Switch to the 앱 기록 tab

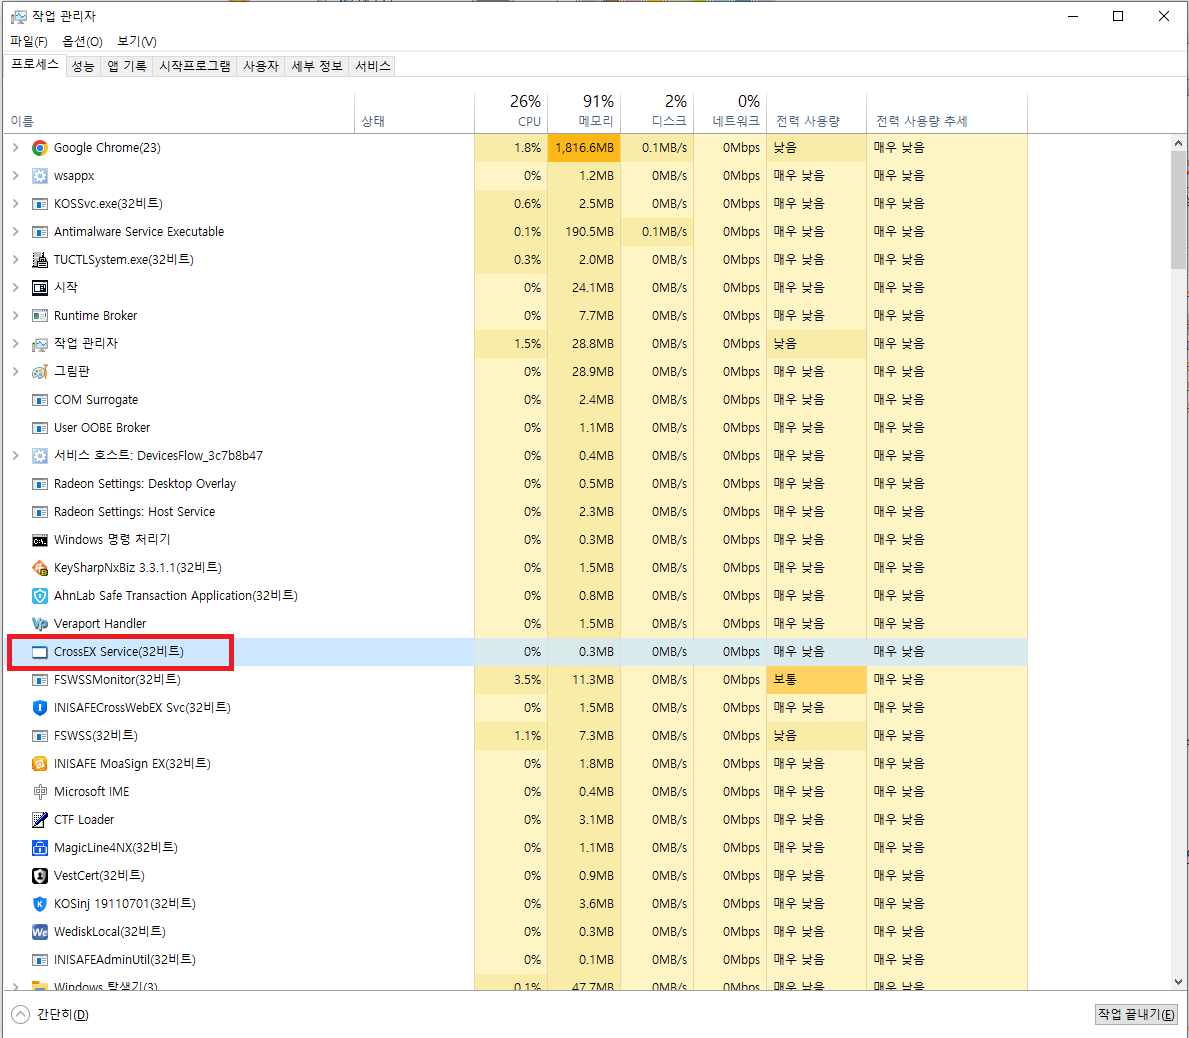[127, 67]
